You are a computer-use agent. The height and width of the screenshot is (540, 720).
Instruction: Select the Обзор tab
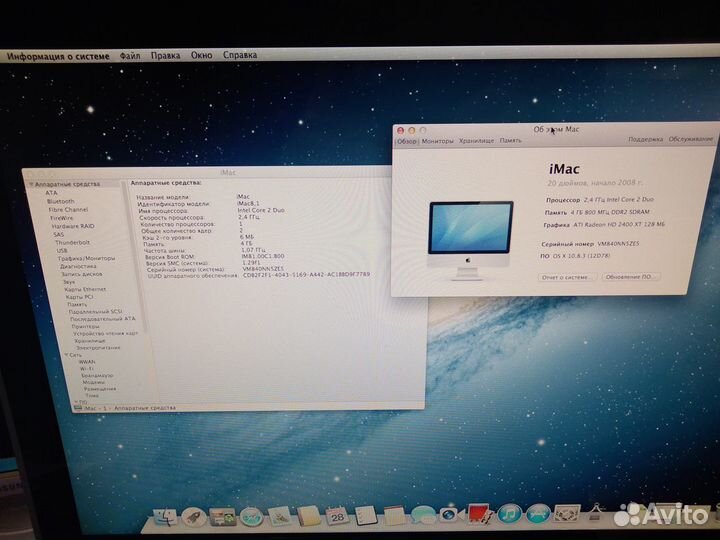pyautogui.click(x=406, y=141)
